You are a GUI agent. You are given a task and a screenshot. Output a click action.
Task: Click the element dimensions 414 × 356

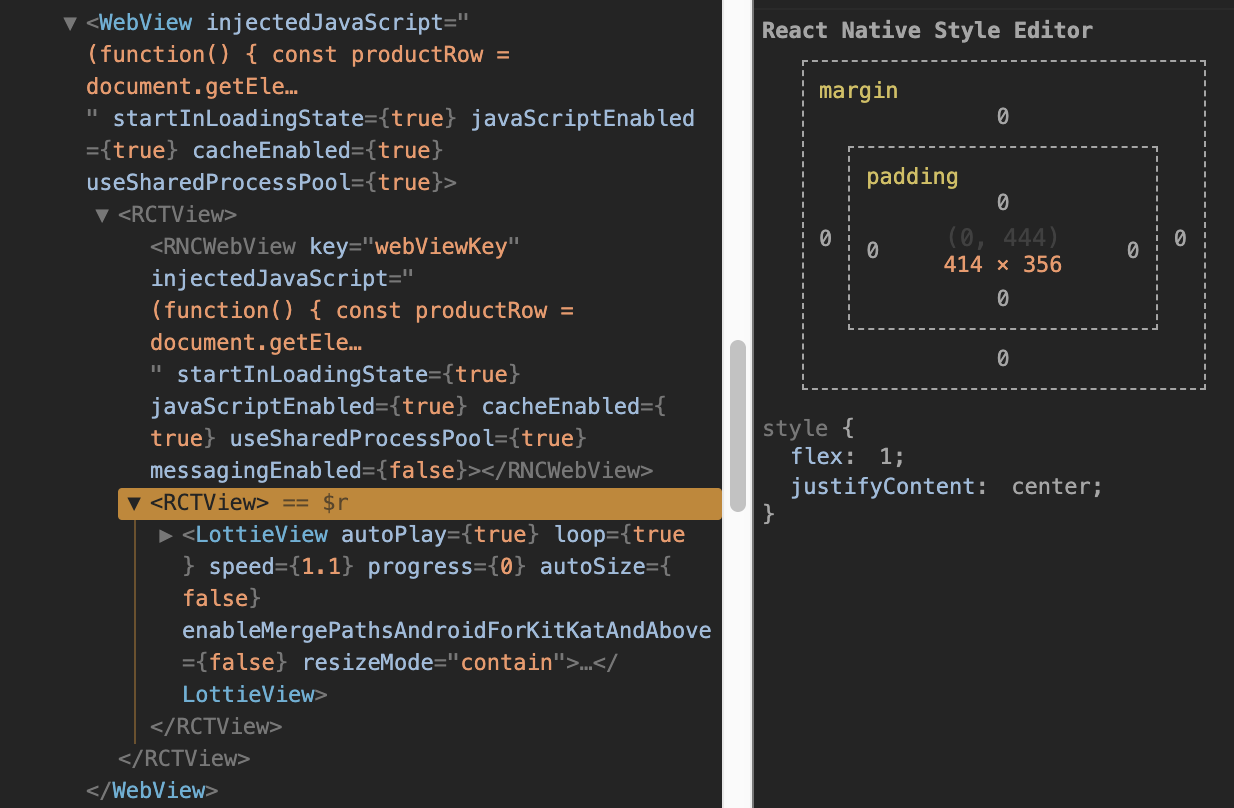pos(1002,266)
